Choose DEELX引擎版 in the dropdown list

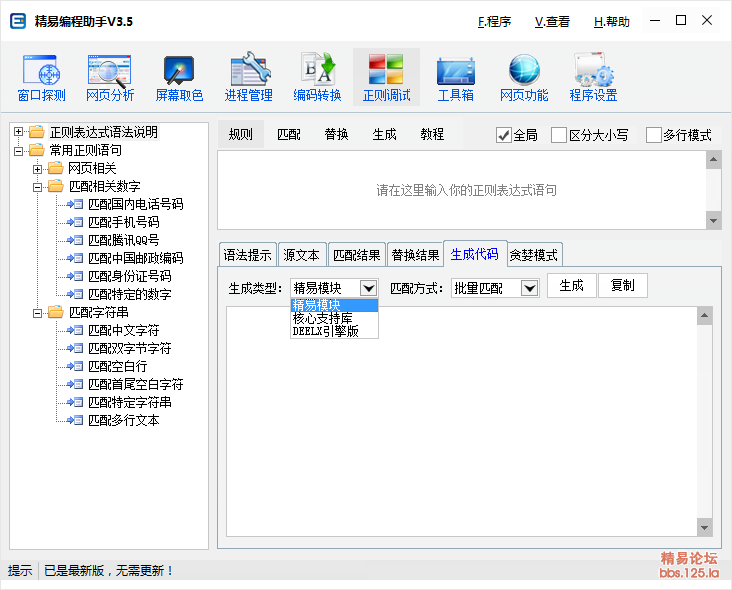(334, 331)
